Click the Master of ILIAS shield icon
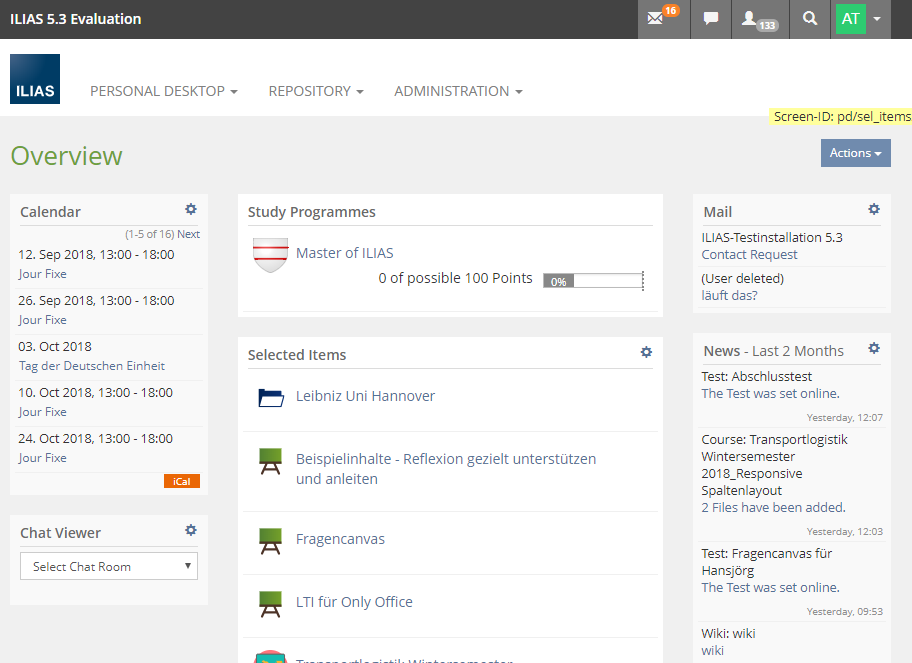The image size is (912, 663). point(270,255)
